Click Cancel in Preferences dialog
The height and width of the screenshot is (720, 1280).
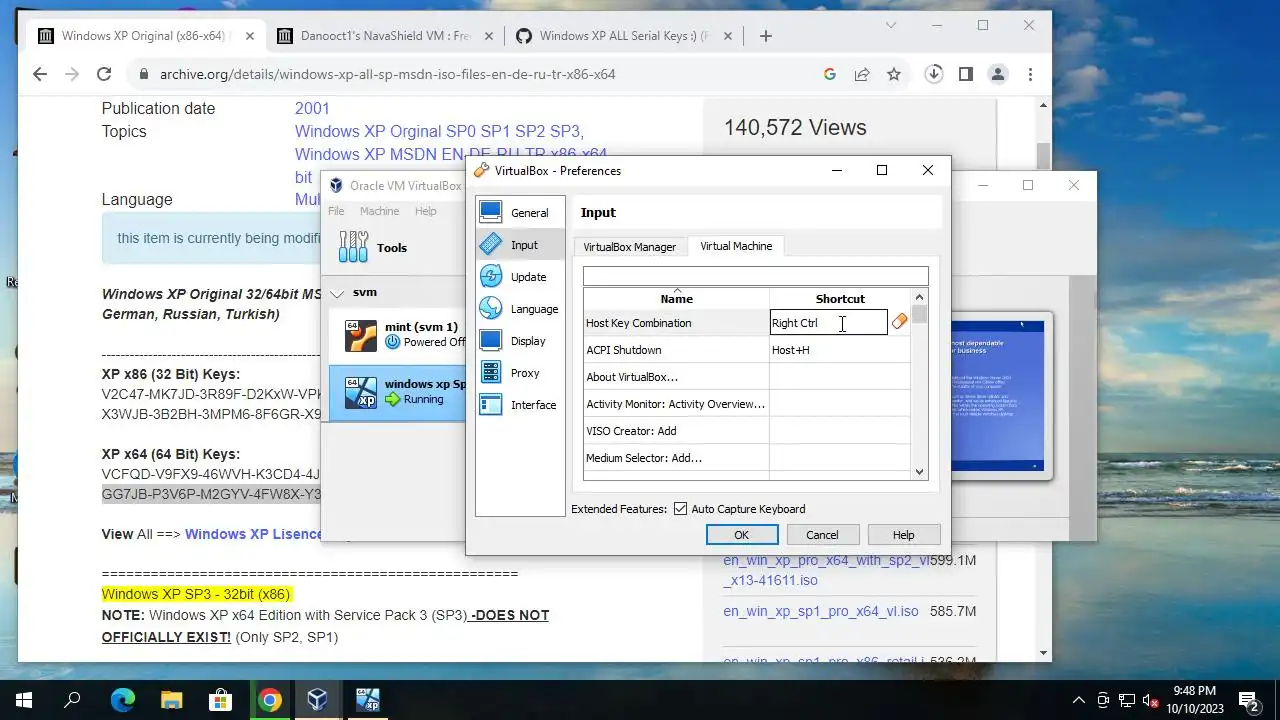[822, 535]
